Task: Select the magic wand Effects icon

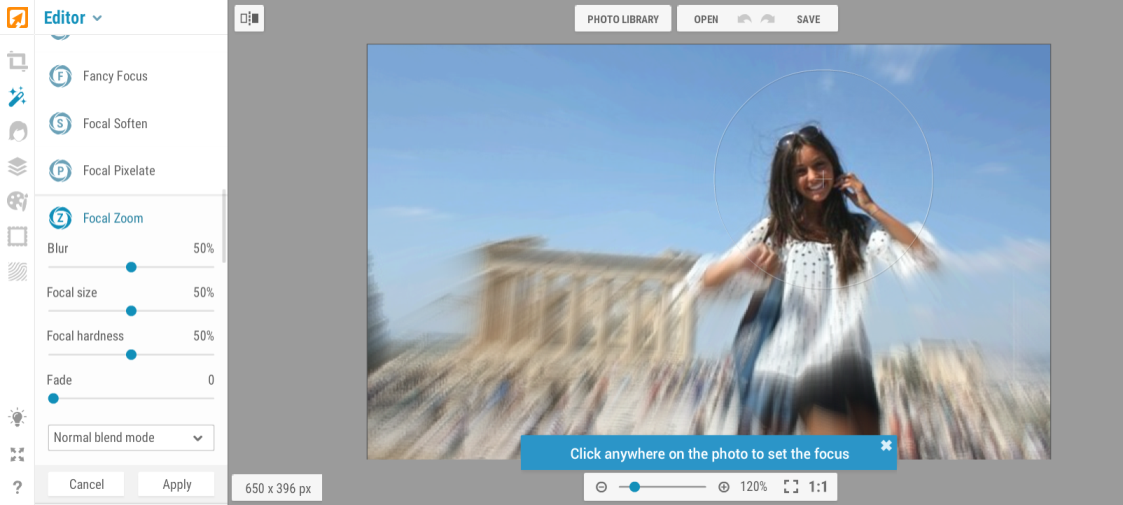Action: [17, 97]
